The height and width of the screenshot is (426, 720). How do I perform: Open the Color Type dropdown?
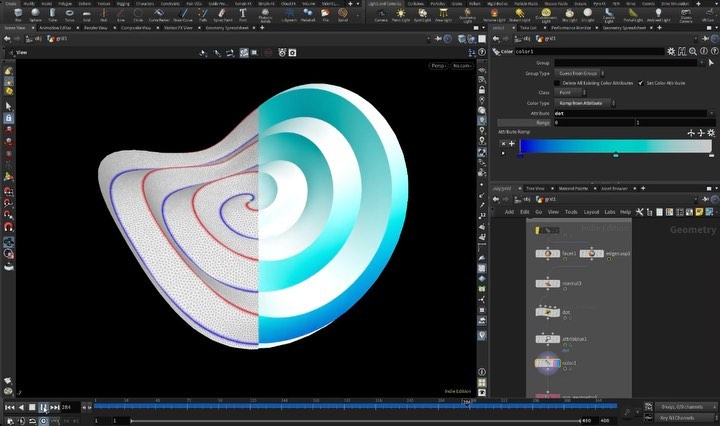pyautogui.click(x=585, y=103)
